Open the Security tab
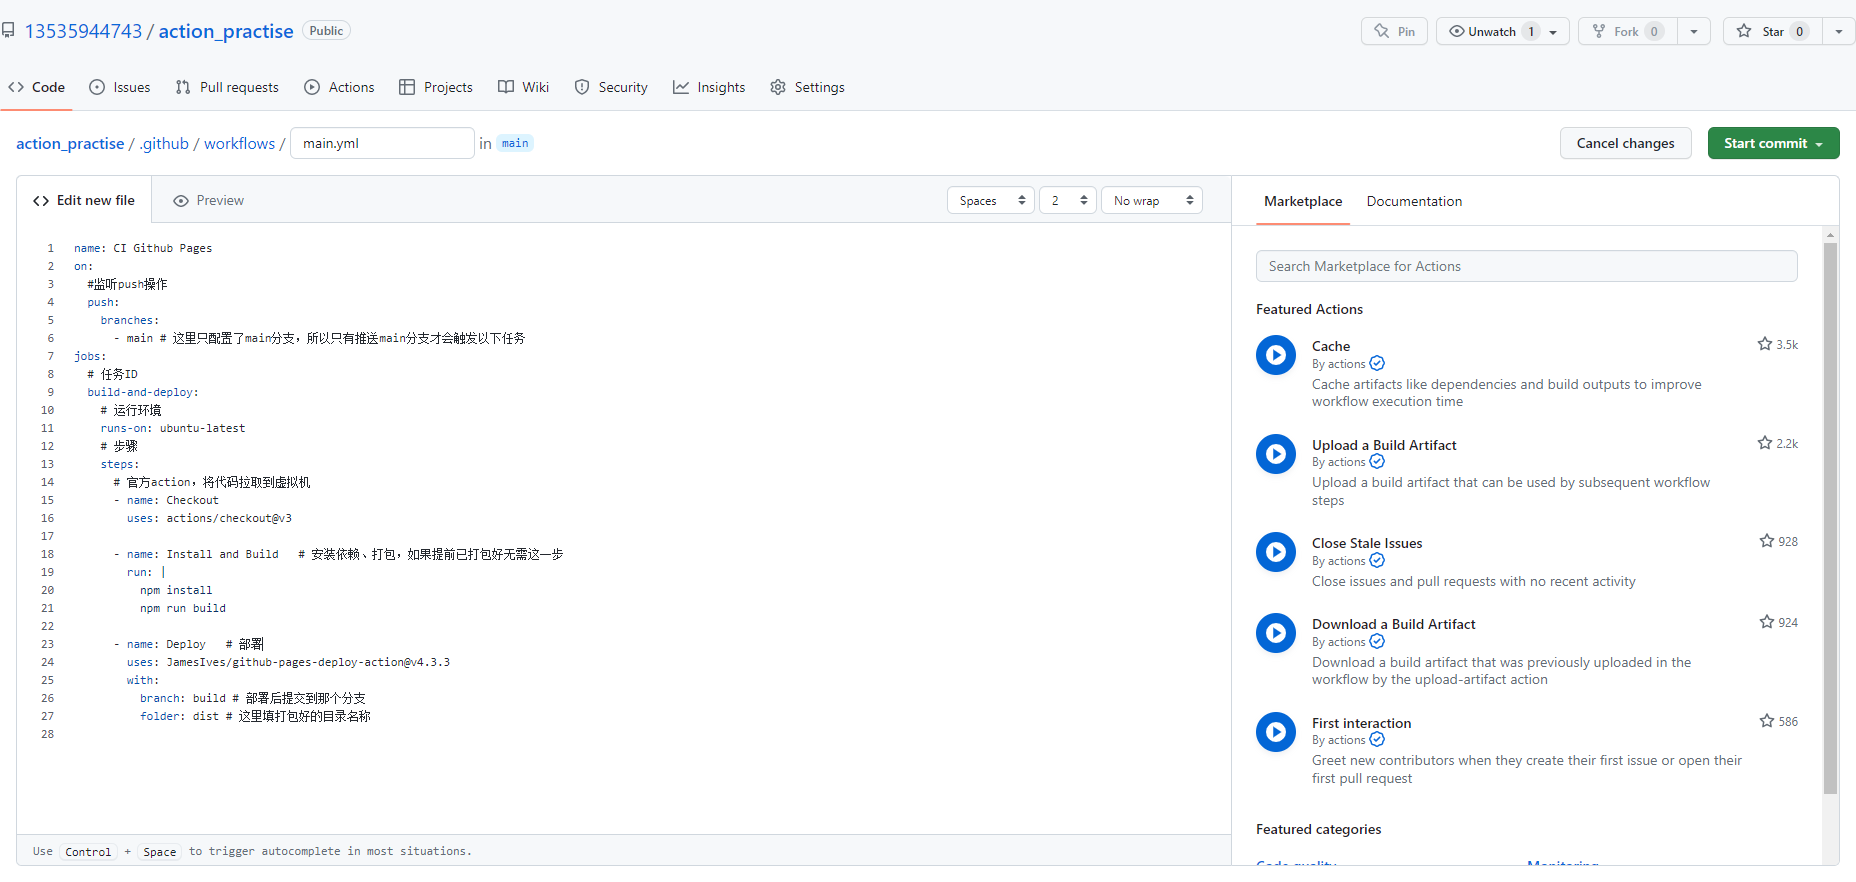Screen dimensions: 1856x882 pyautogui.click(x=611, y=87)
